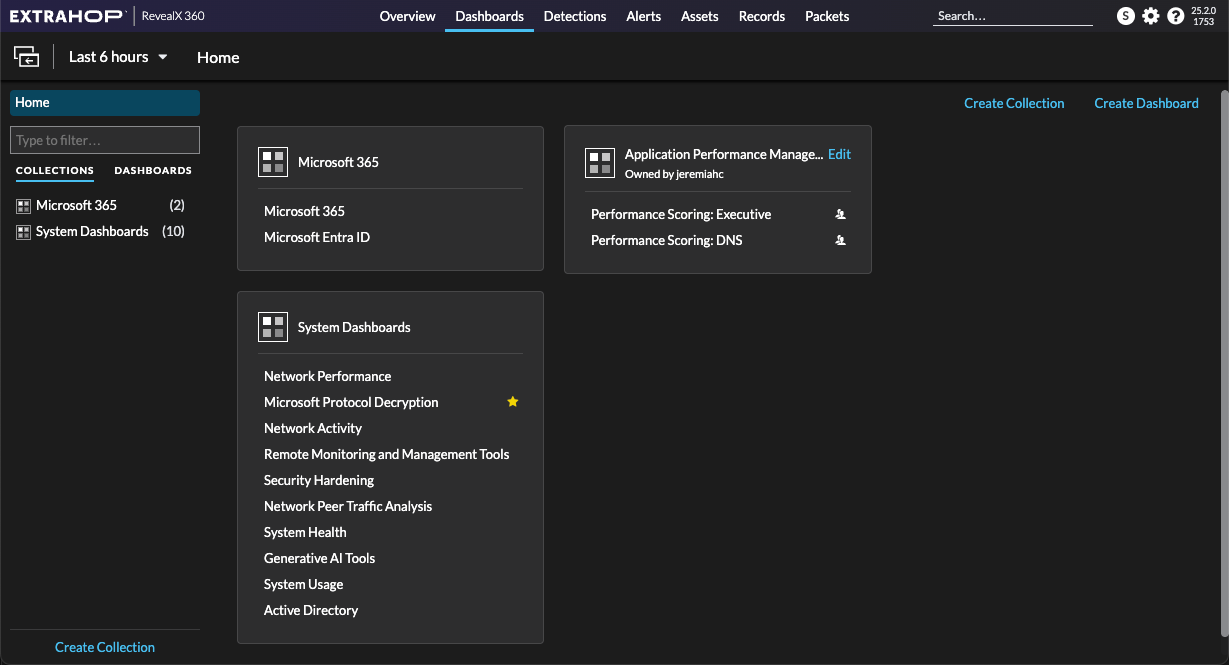Click the System Dashboards collection icon in sidebar
Screen dimensions: 1229x665
click(24, 232)
